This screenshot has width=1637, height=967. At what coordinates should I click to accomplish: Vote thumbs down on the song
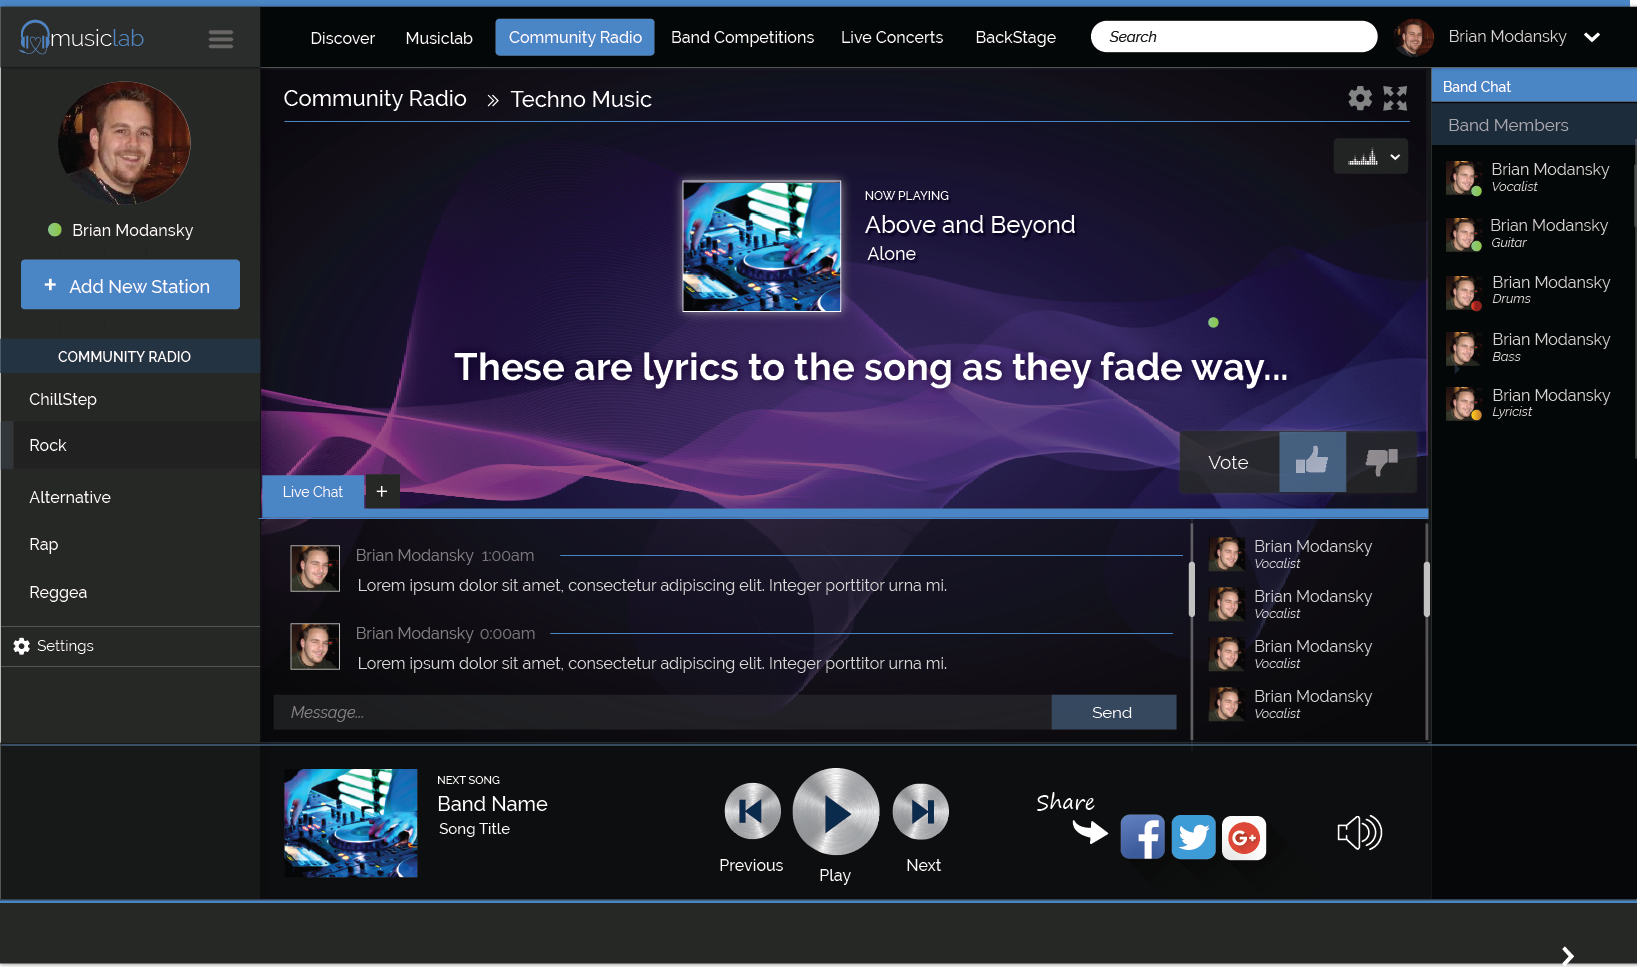(x=1381, y=461)
